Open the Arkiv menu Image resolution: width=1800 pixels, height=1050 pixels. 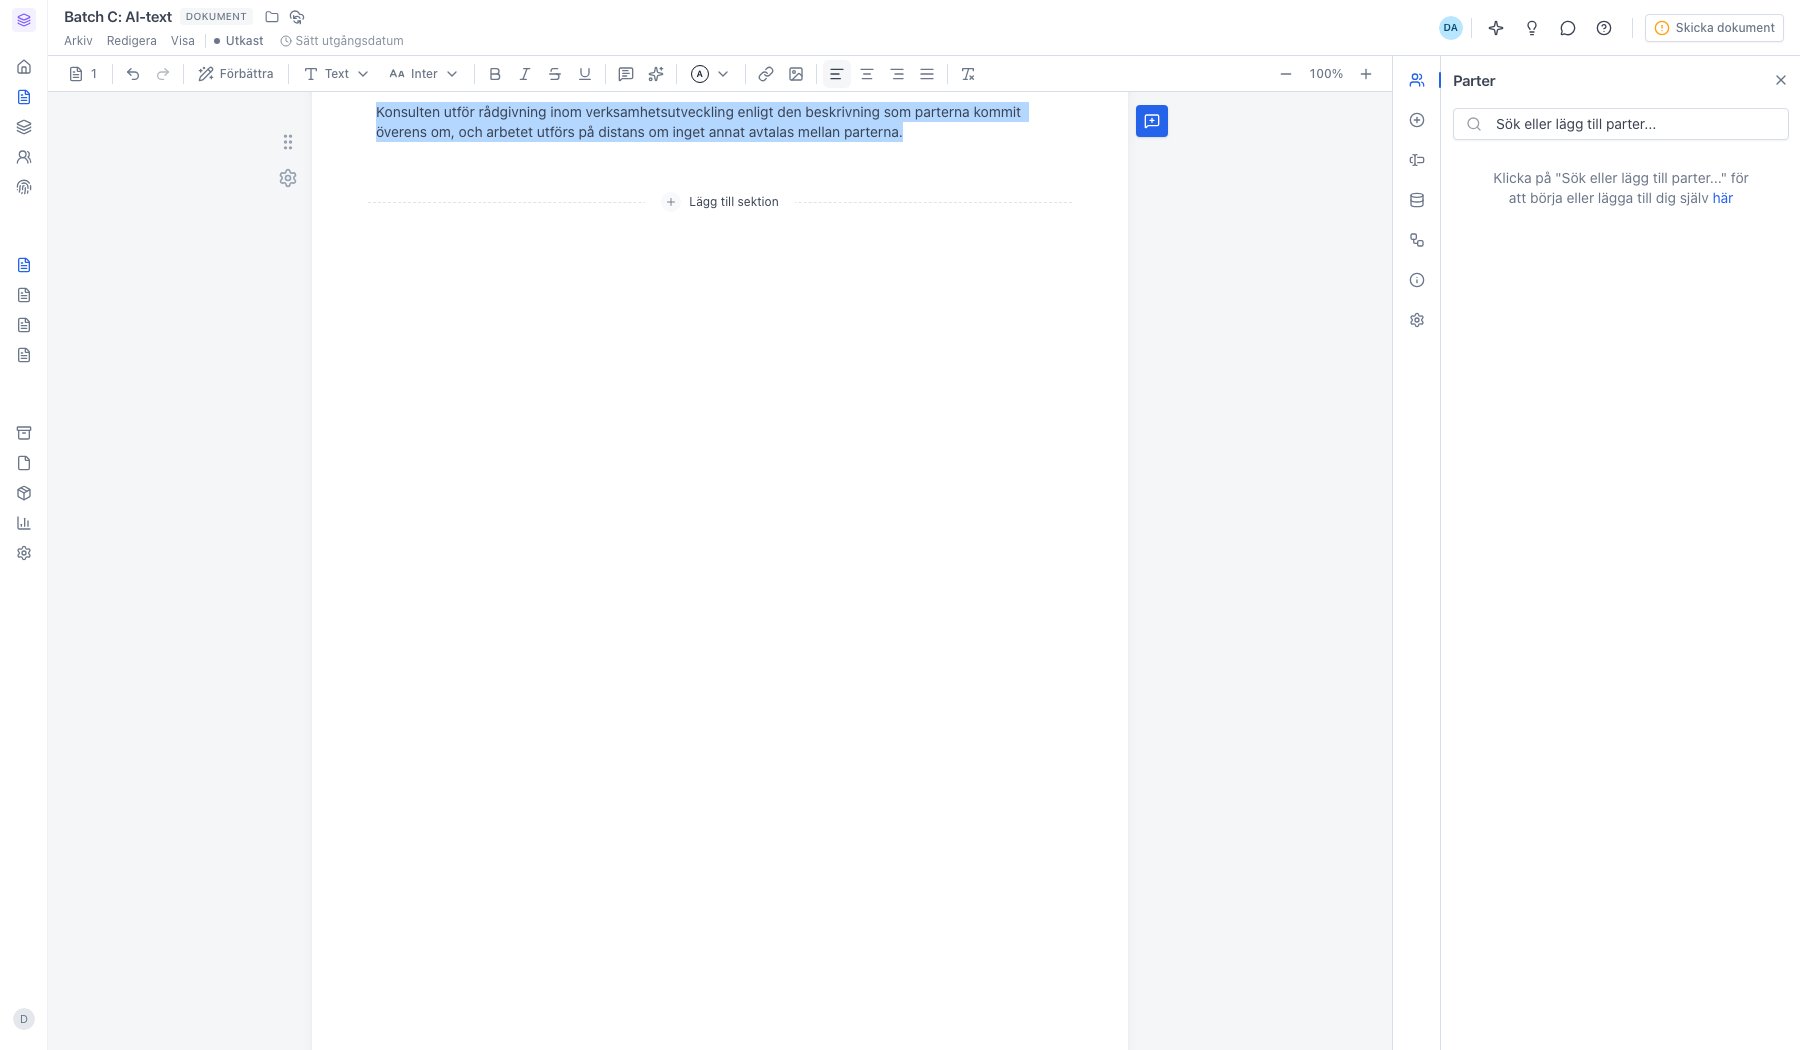click(x=78, y=41)
